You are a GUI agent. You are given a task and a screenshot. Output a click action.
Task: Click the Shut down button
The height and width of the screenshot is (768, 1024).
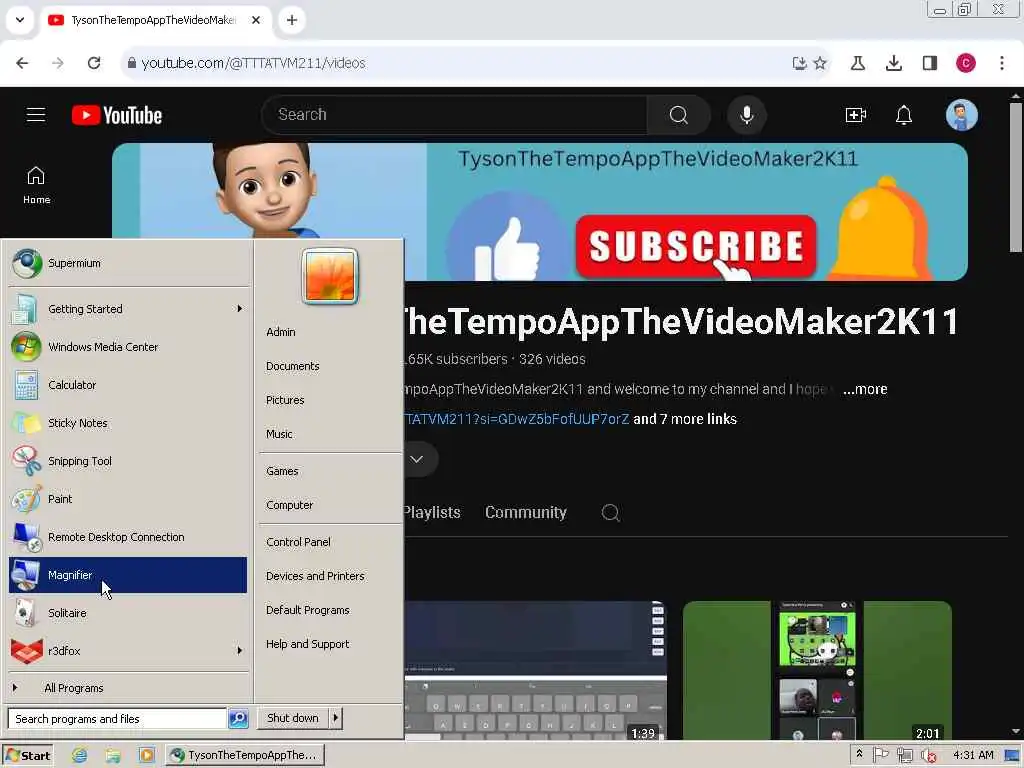293,718
